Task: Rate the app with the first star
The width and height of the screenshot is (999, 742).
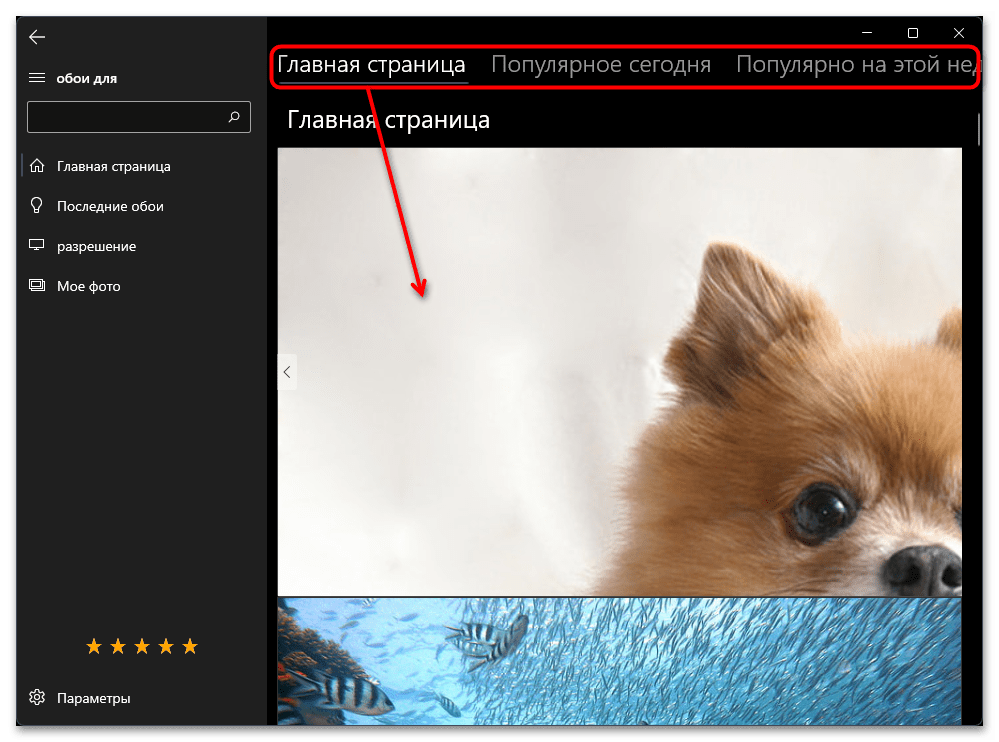Action: tap(94, 646)
